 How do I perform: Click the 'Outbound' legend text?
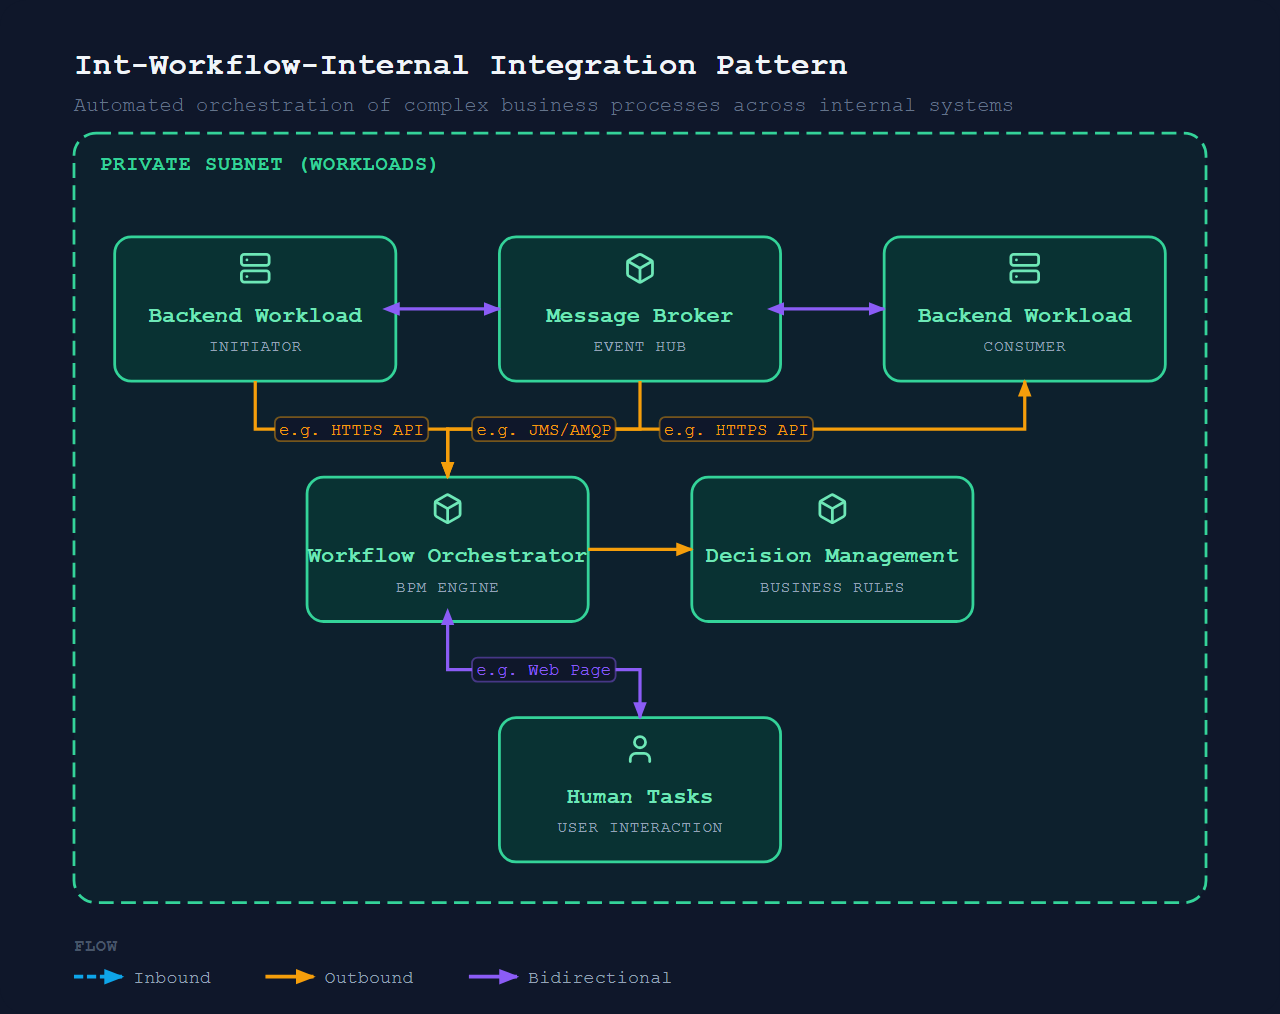pos(369,978)
